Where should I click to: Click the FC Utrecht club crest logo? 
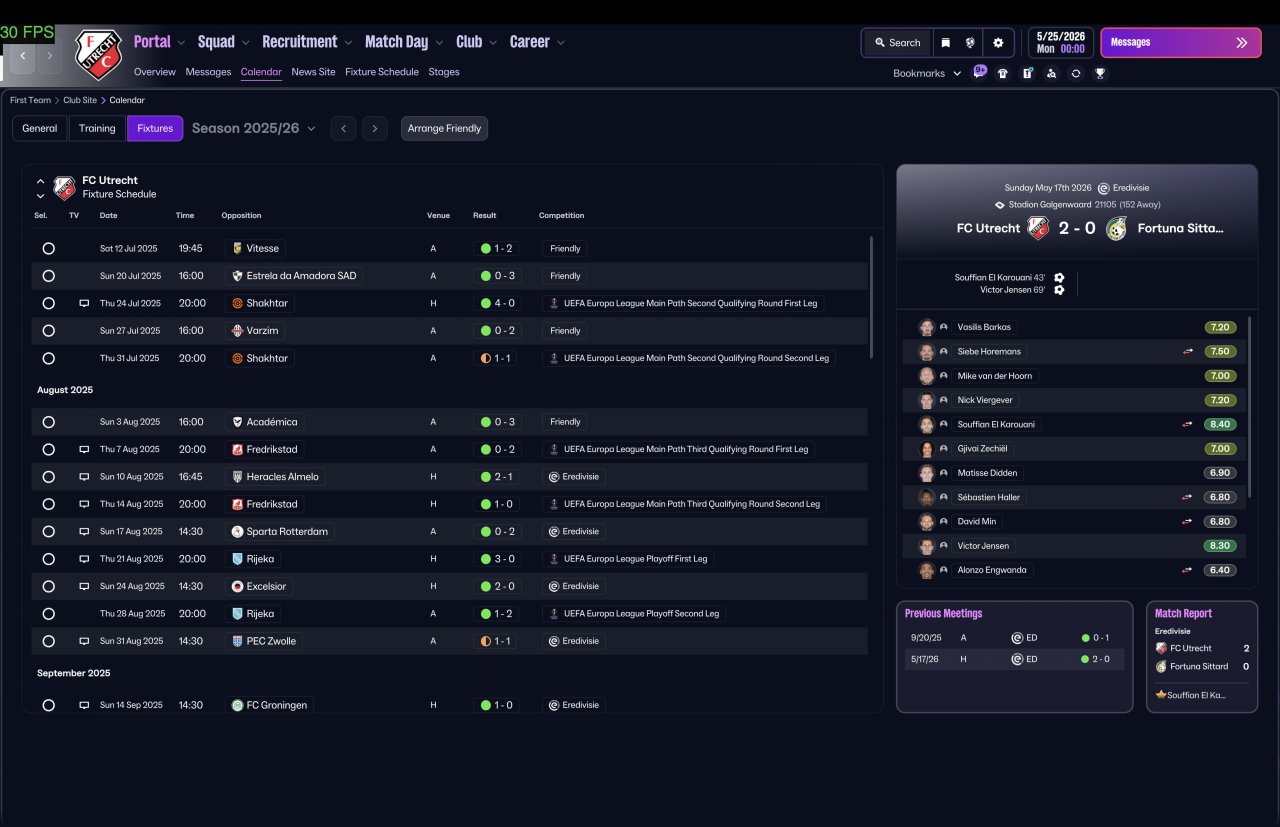(x=98, y=54)
